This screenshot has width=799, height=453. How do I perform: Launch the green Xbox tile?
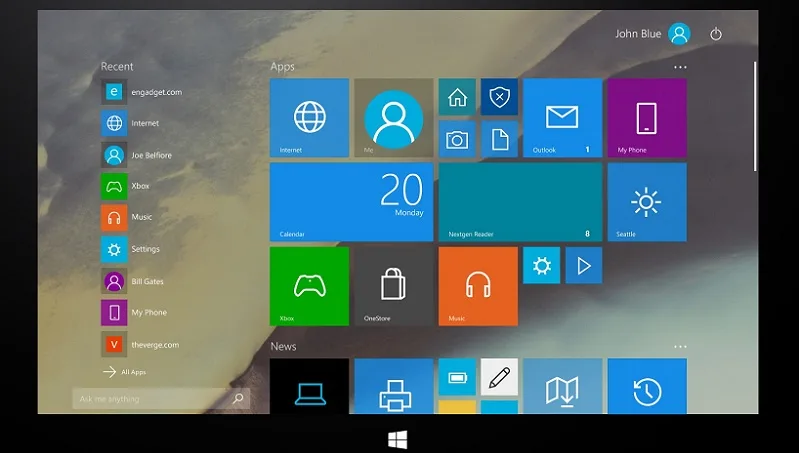click(x=309, y=286)
